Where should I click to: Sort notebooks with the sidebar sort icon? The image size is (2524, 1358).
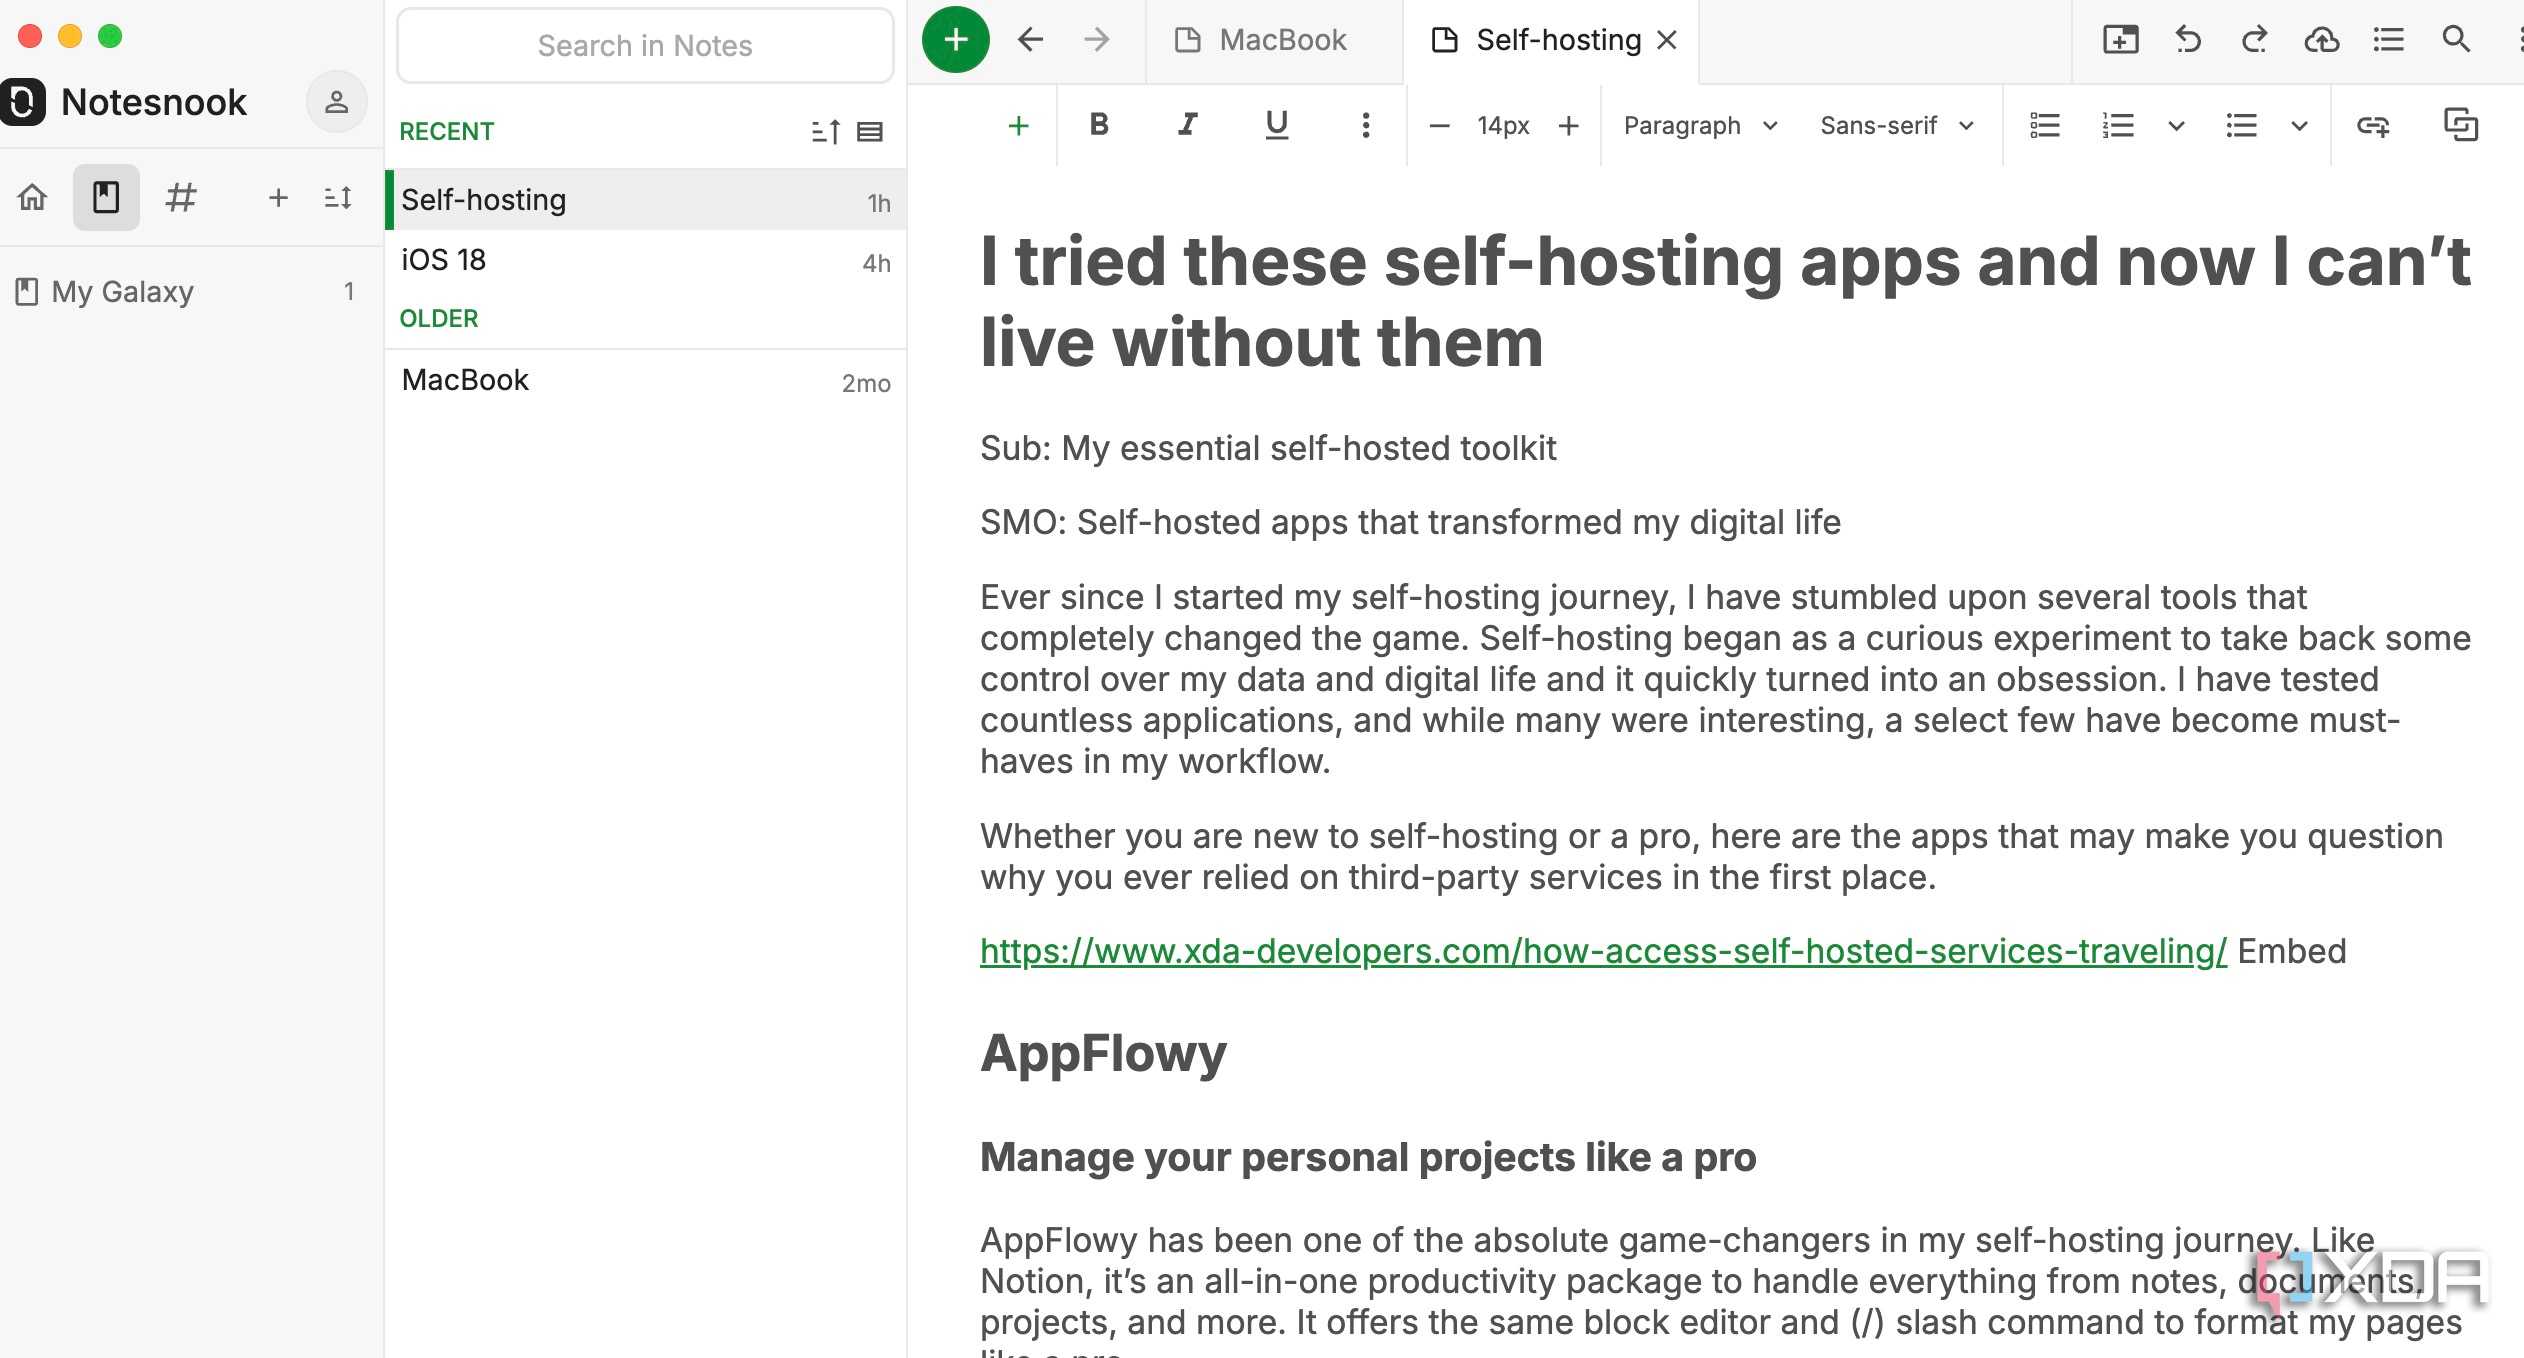click(x=338, y=197)
